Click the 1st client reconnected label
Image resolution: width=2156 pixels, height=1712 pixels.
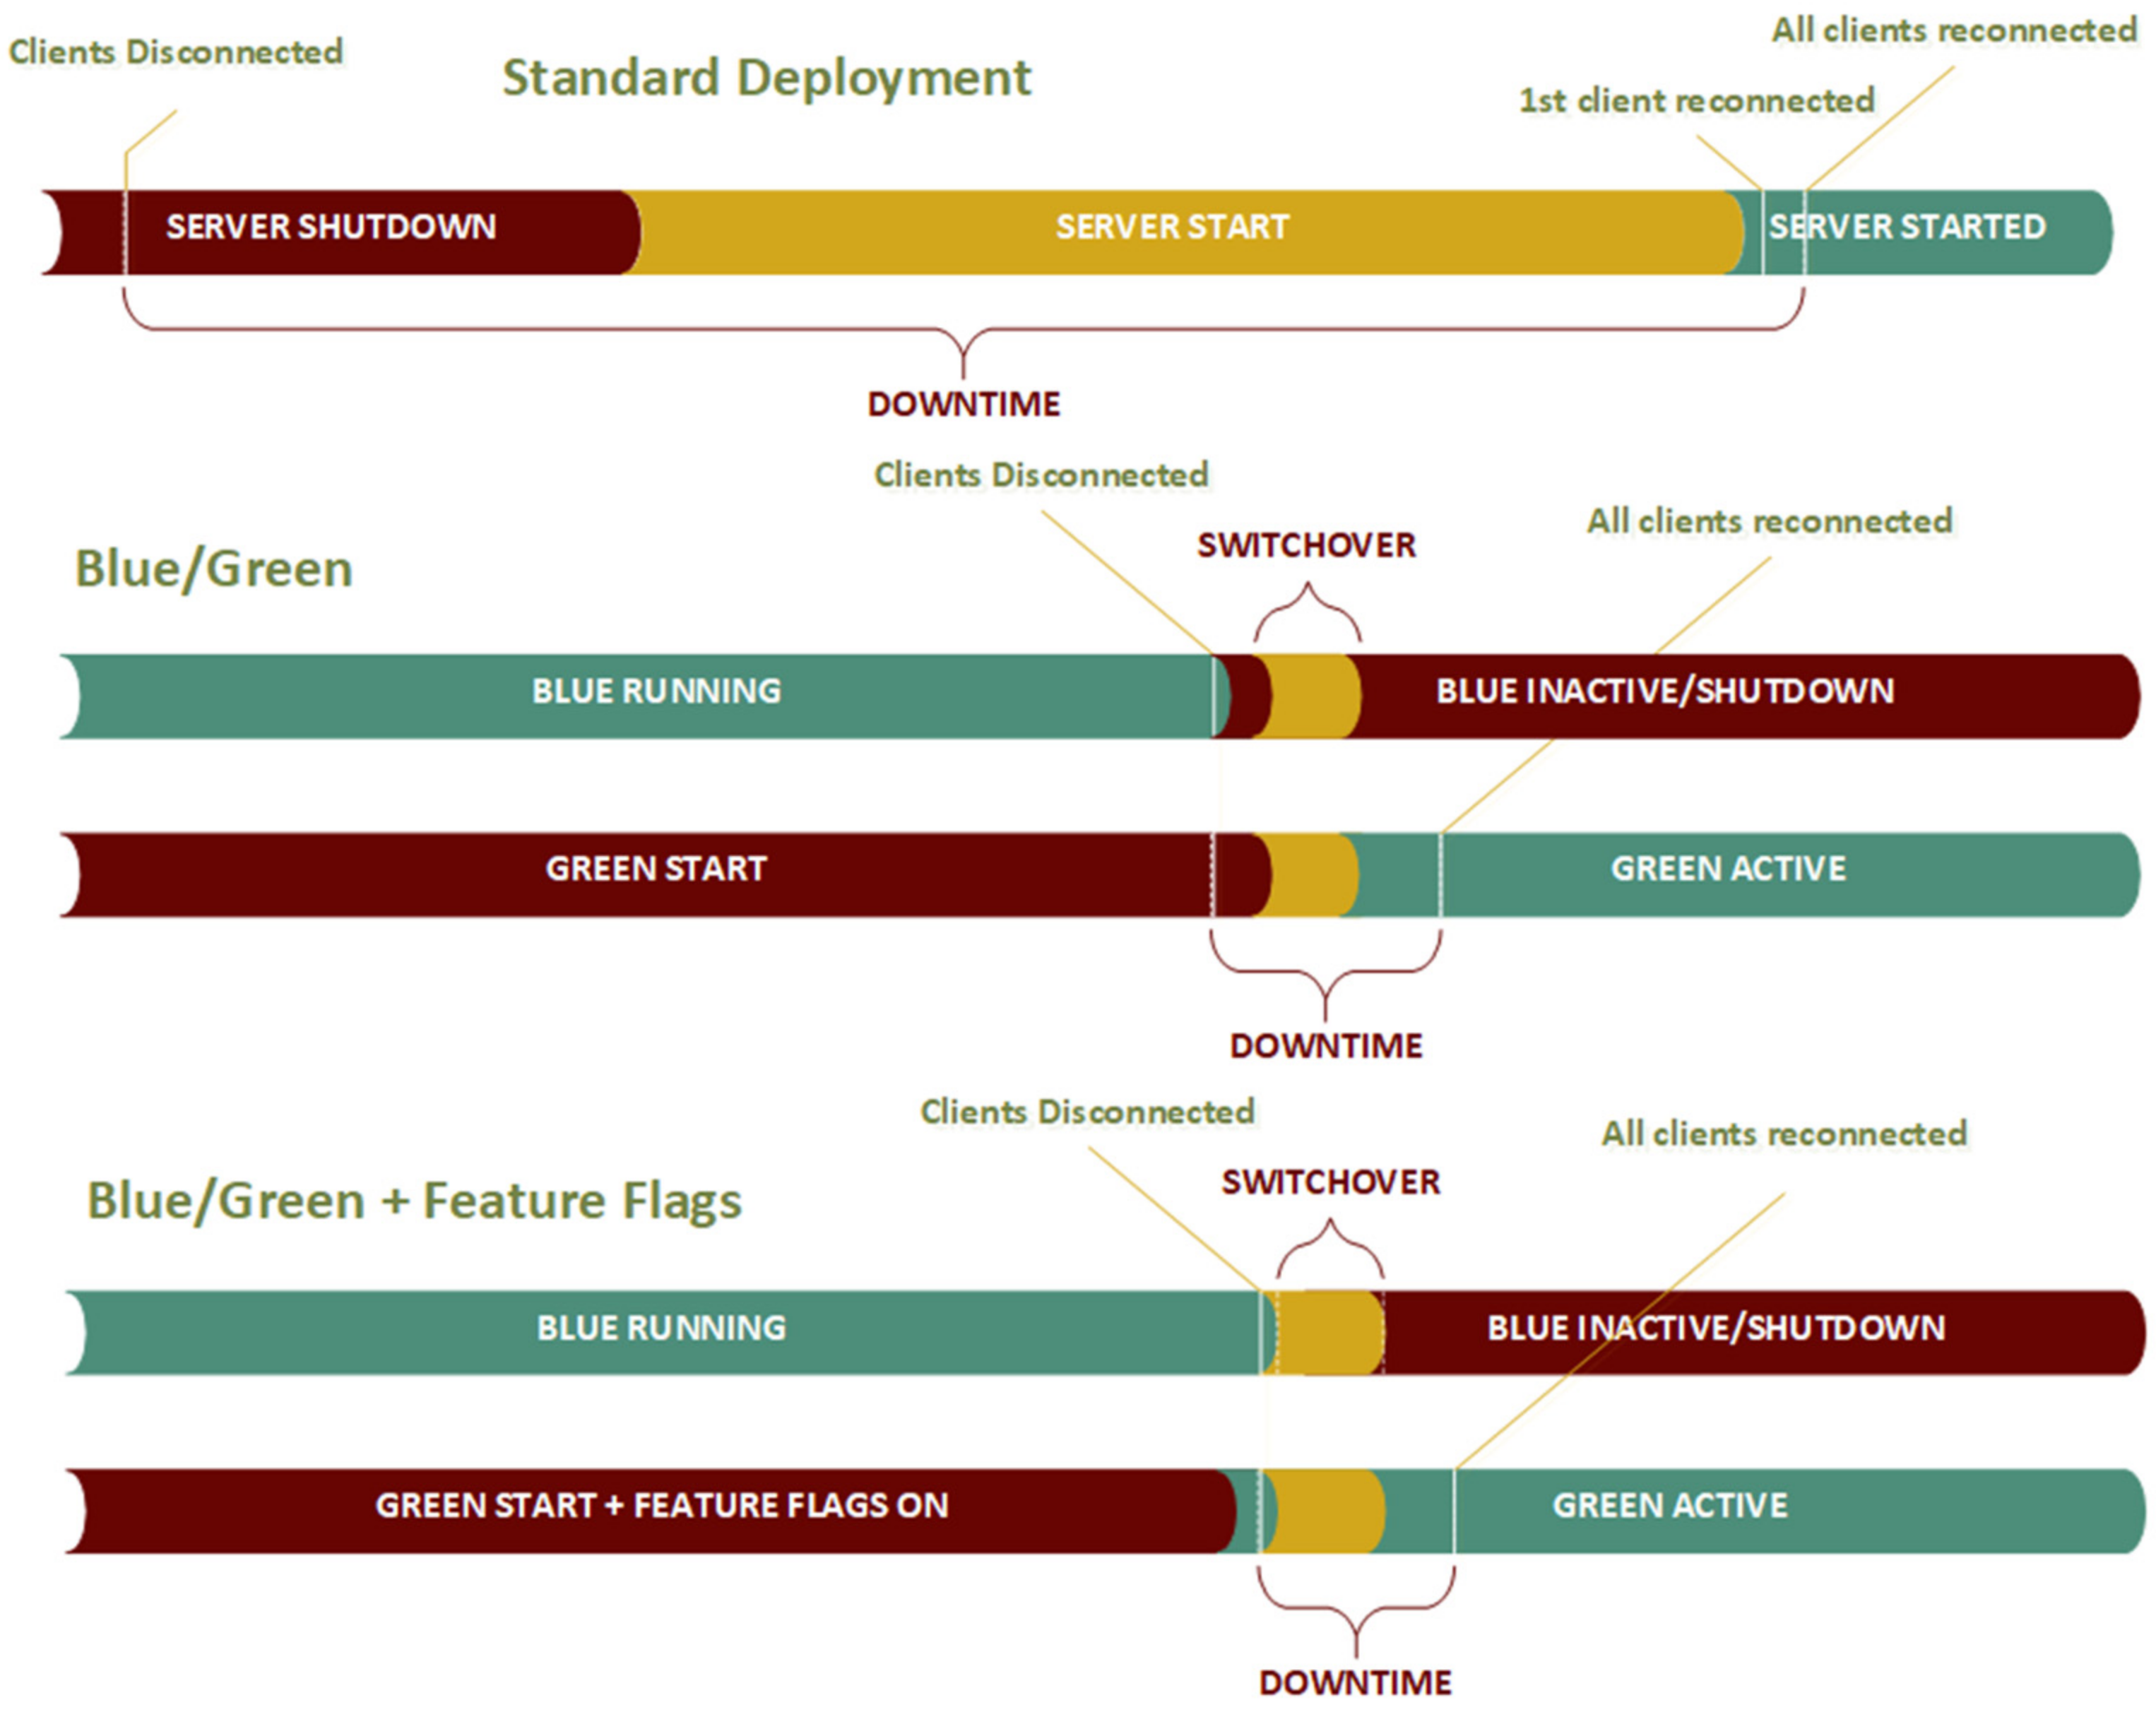point(1696,101)
